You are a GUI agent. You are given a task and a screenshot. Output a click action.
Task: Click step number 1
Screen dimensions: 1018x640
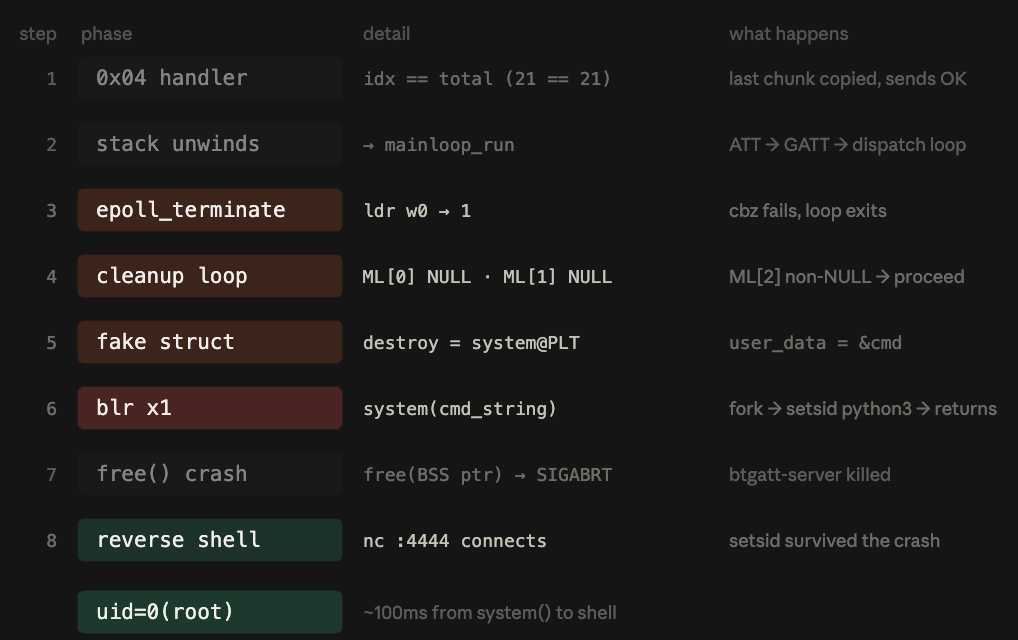pyautogui.click(x=51, y=79)
